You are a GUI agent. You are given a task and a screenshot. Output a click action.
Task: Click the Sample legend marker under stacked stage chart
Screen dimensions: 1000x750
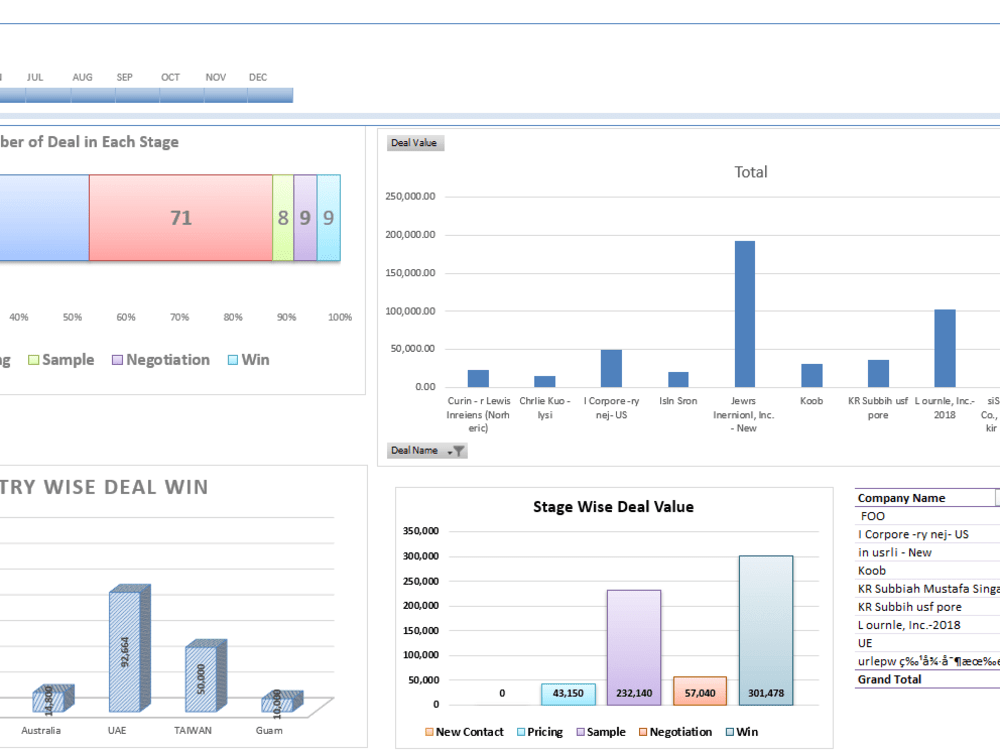click(x=33, y=359)
